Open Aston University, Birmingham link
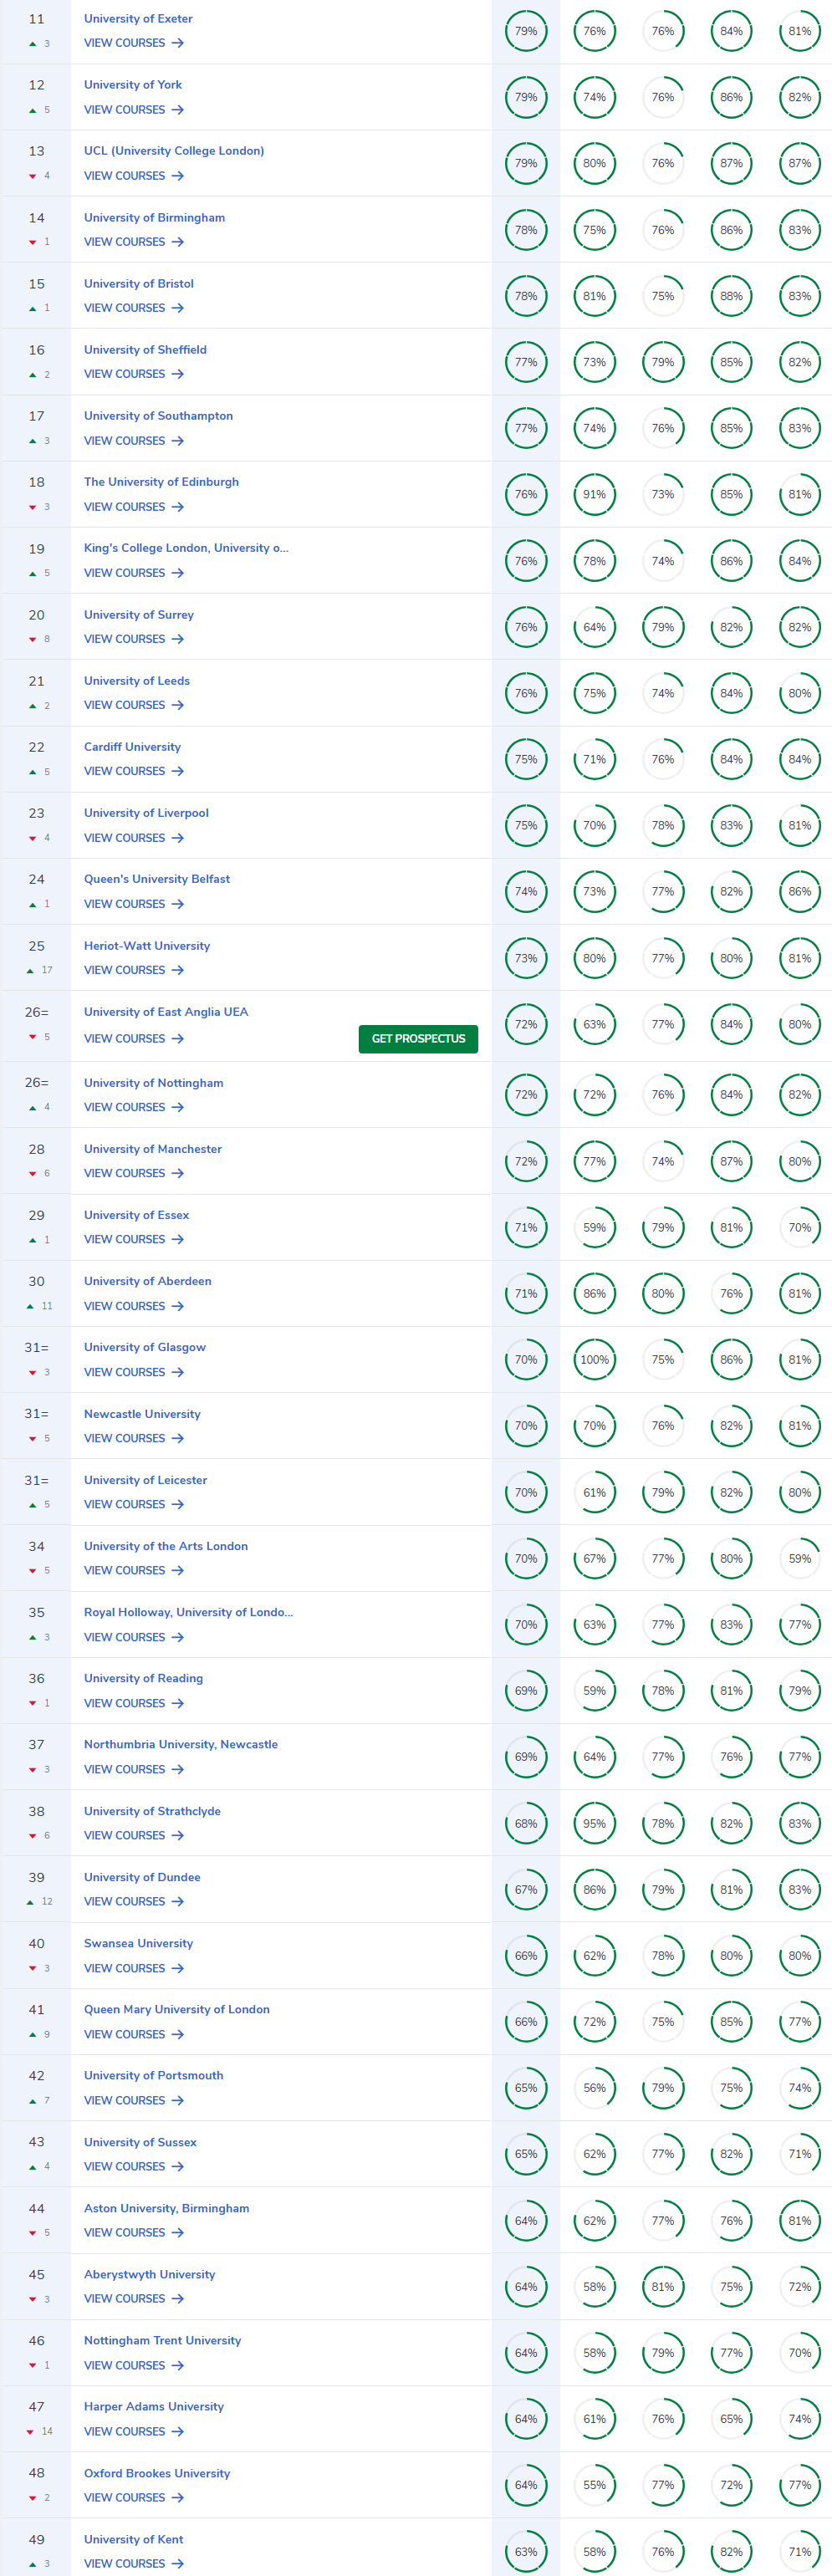 click(x=167, y=2207)
